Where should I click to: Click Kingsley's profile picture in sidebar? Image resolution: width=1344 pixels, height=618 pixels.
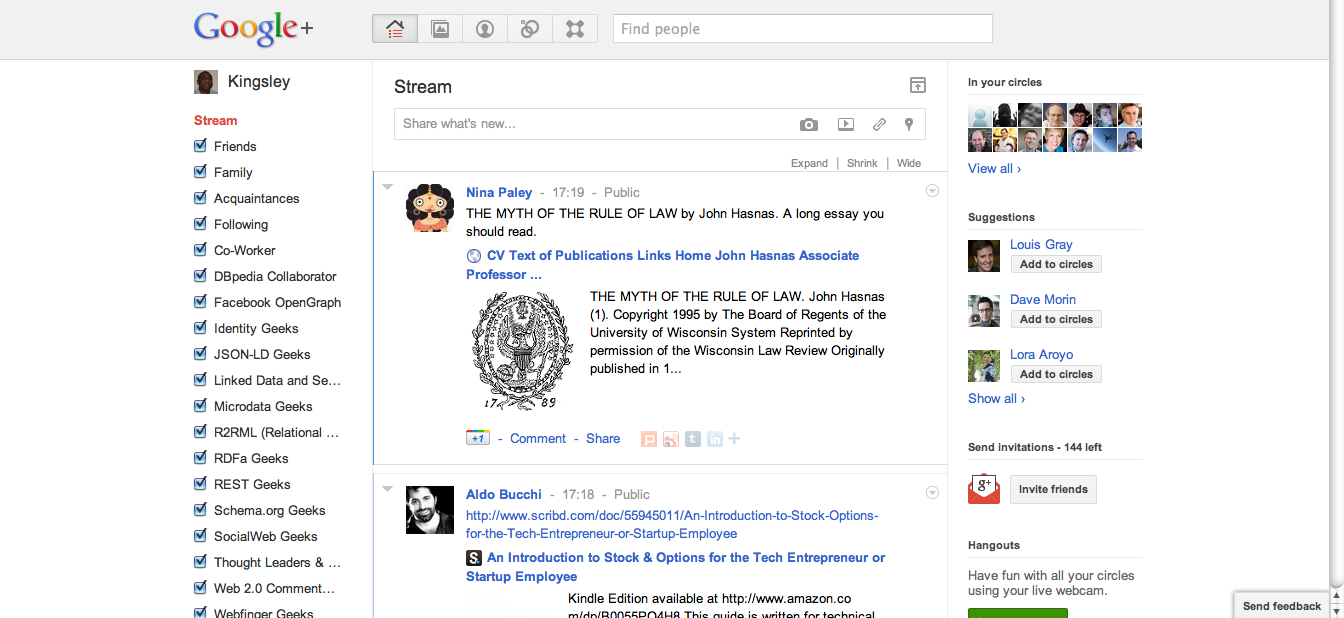click(x=206, y=82)
